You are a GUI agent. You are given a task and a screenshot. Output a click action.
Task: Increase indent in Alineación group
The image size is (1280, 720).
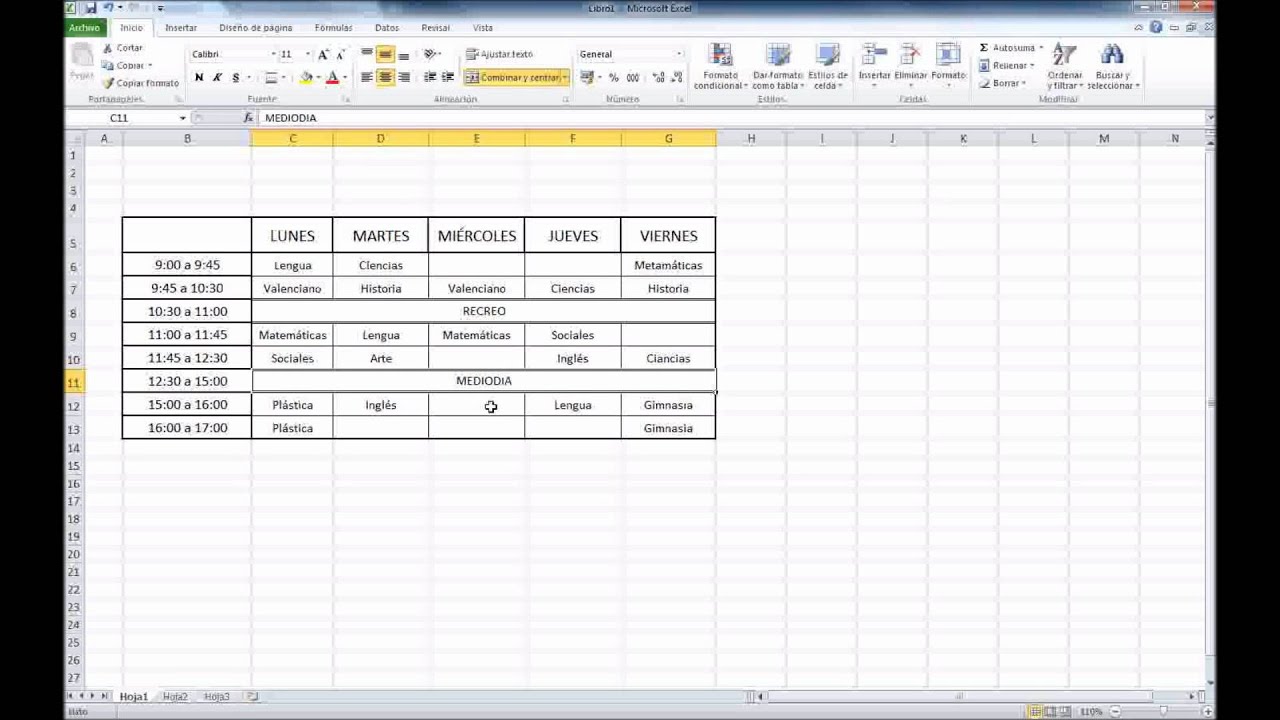[x=448, y=77]
